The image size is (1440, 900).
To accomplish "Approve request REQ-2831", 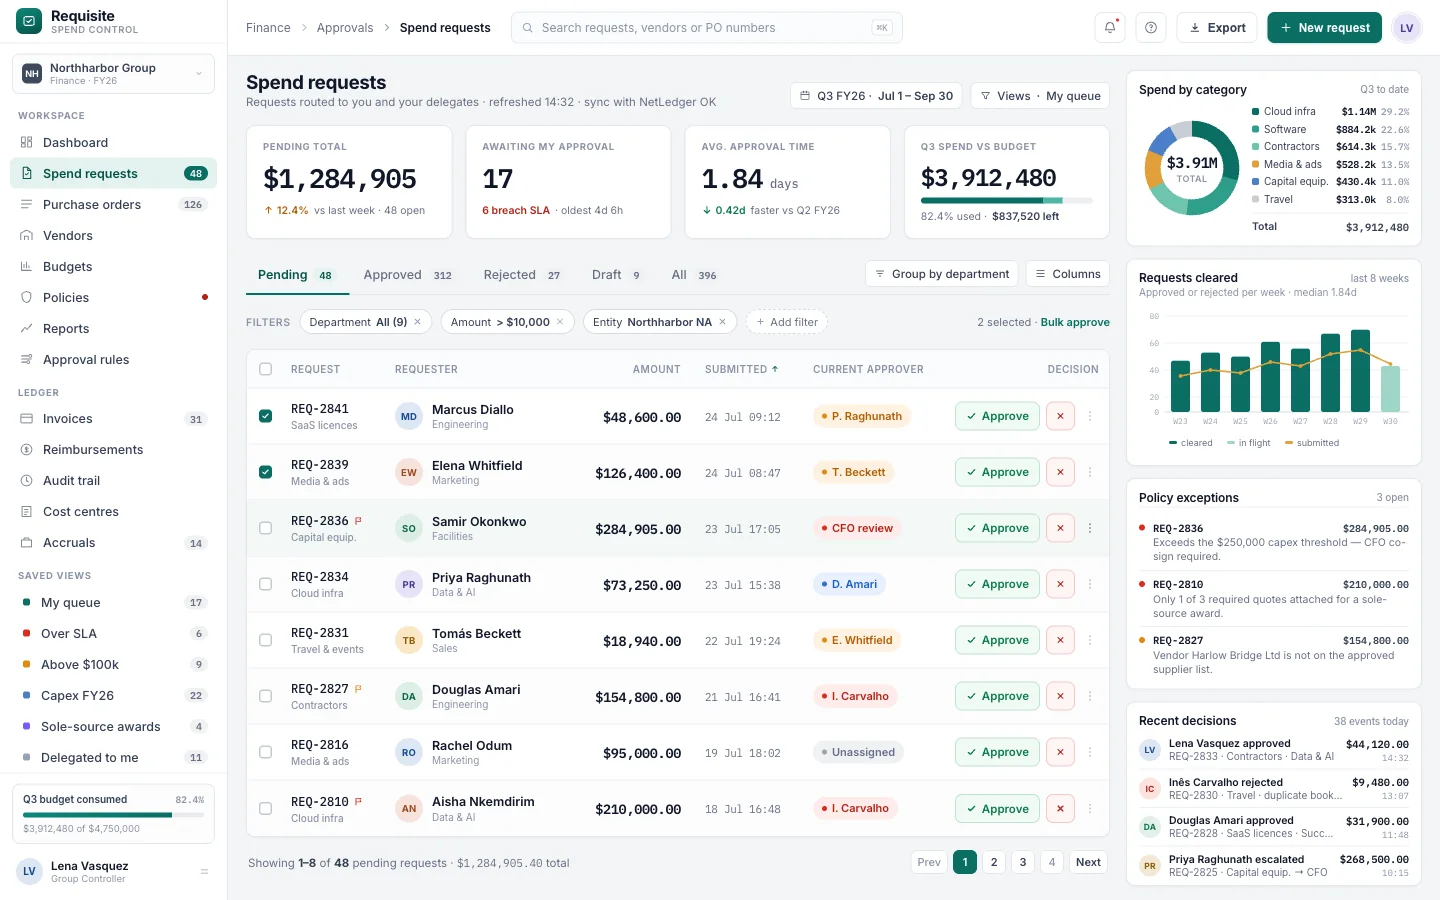I will click(996, 640).
